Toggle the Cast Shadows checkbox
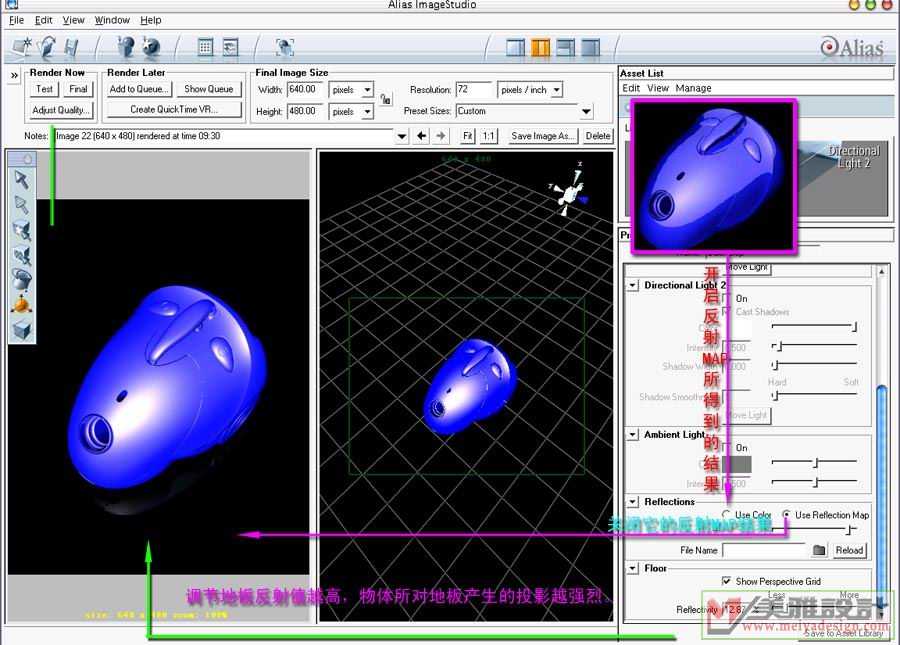The image size is (900, 645). [727, 312]
